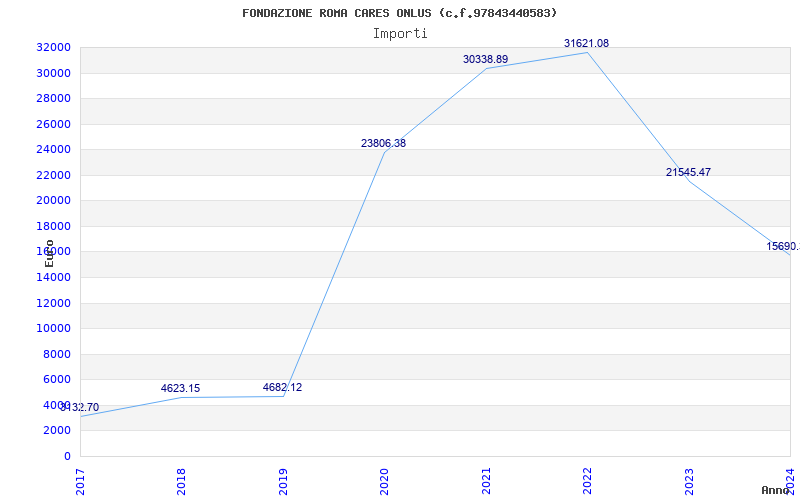
Task: Select data label 4623.15
Action: (x=180, y=389)
